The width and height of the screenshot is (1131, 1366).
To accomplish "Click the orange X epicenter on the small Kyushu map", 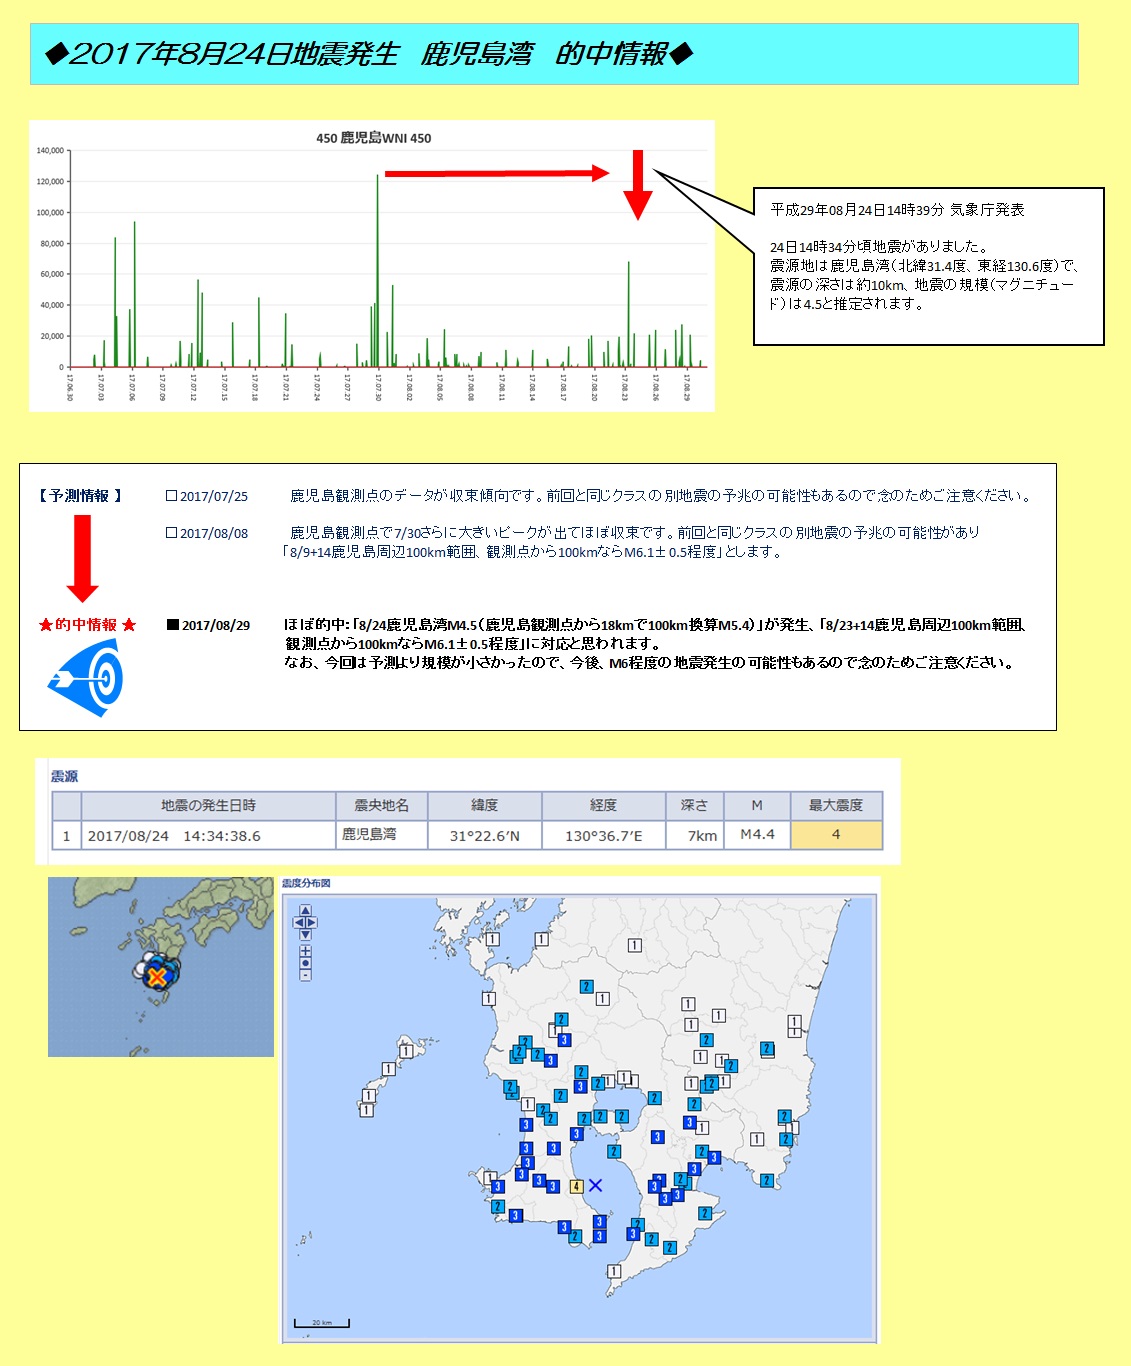I will pyautogui.click(x=155, y=977).
